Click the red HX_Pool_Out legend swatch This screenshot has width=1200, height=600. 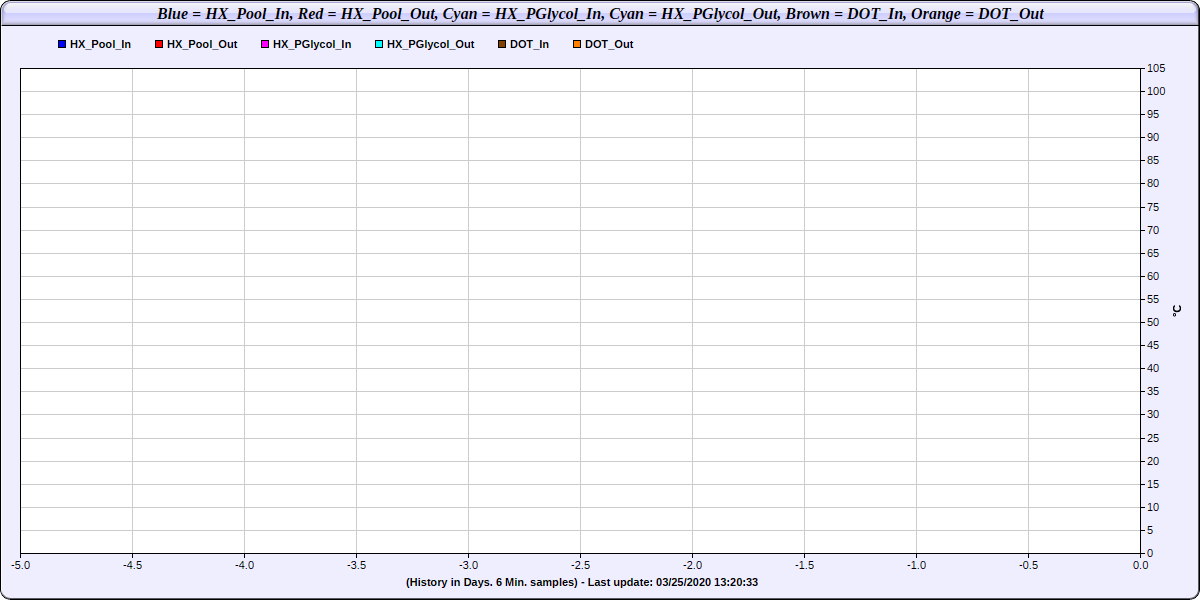[159, 44]
